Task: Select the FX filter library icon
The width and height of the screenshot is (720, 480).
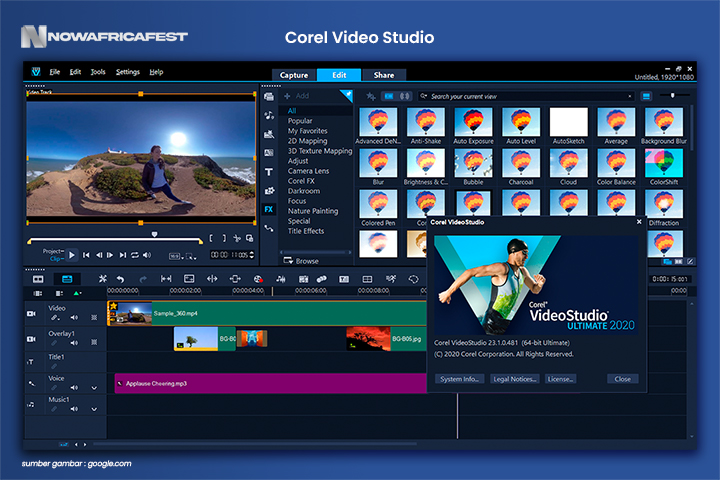Action: coord(269,209)
